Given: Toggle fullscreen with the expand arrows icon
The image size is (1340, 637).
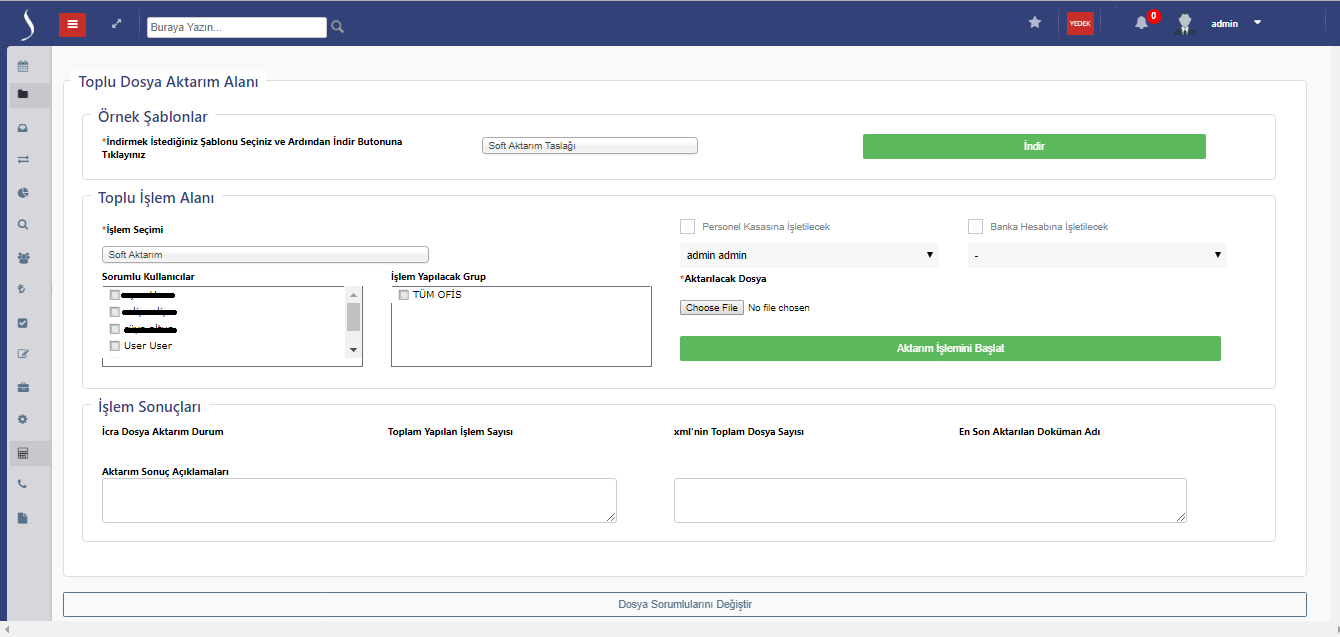Looking at the screenshot, I should 117,23.
